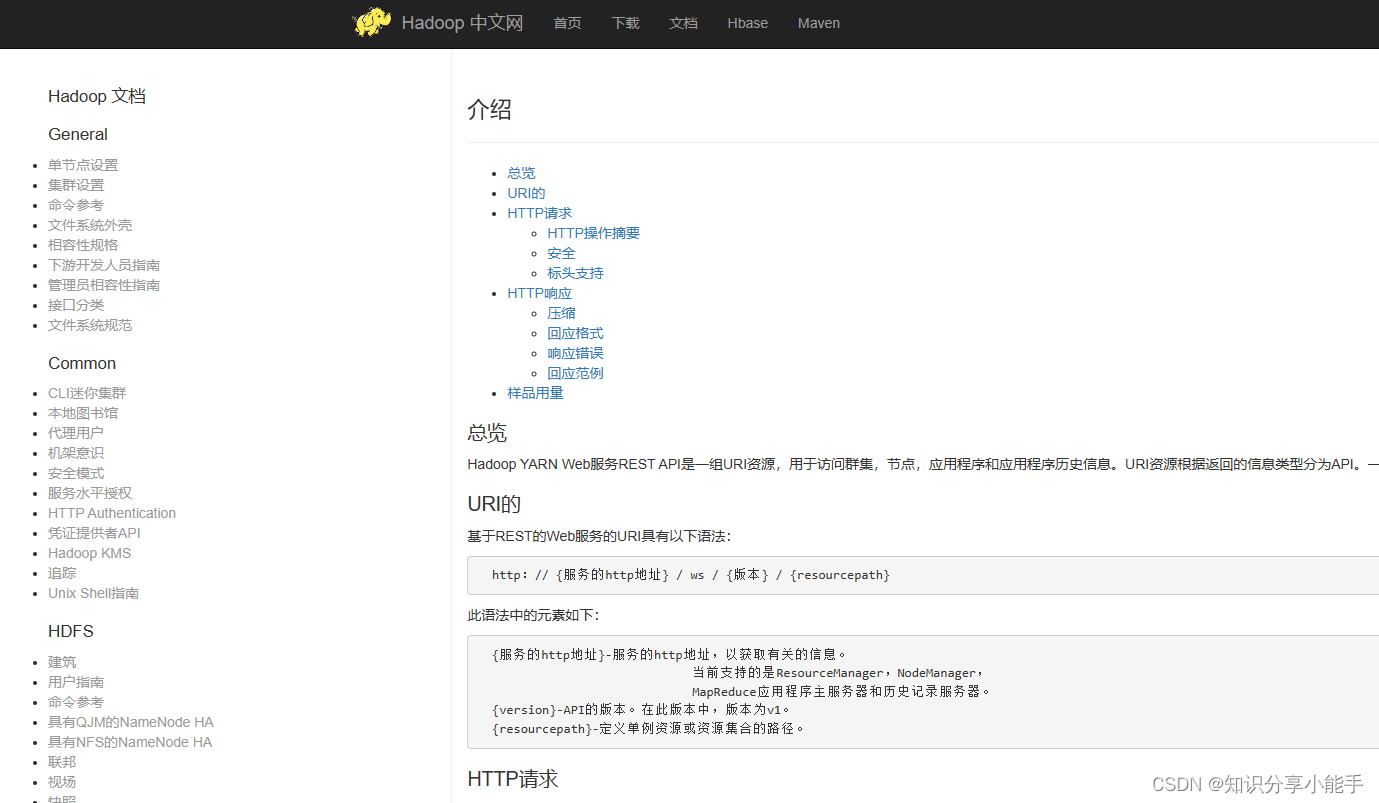Open HTTP Authentication sidebar link
This screenshot has width=1379, height=803.
coord(112,513)
